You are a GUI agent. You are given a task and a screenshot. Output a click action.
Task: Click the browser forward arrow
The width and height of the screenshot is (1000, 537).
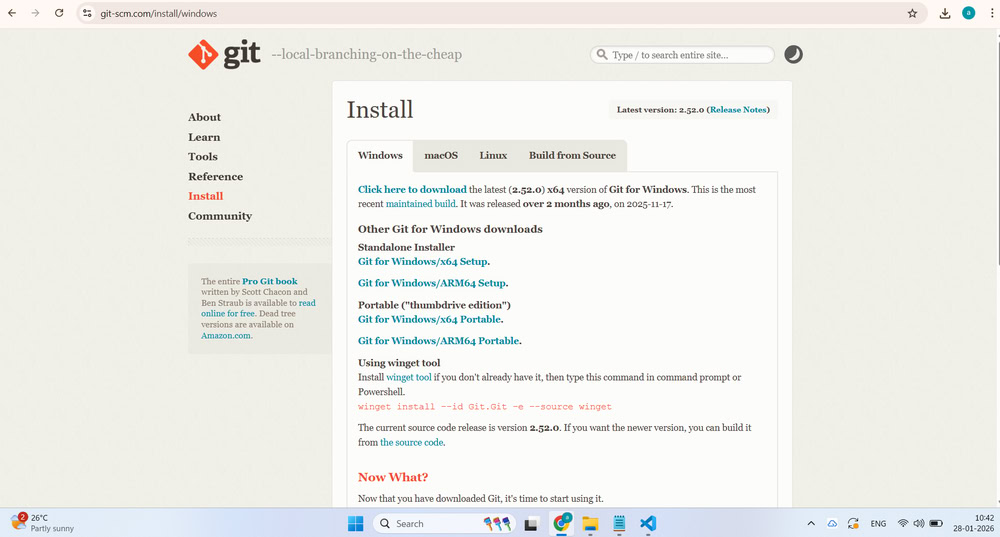click(35, 13)
